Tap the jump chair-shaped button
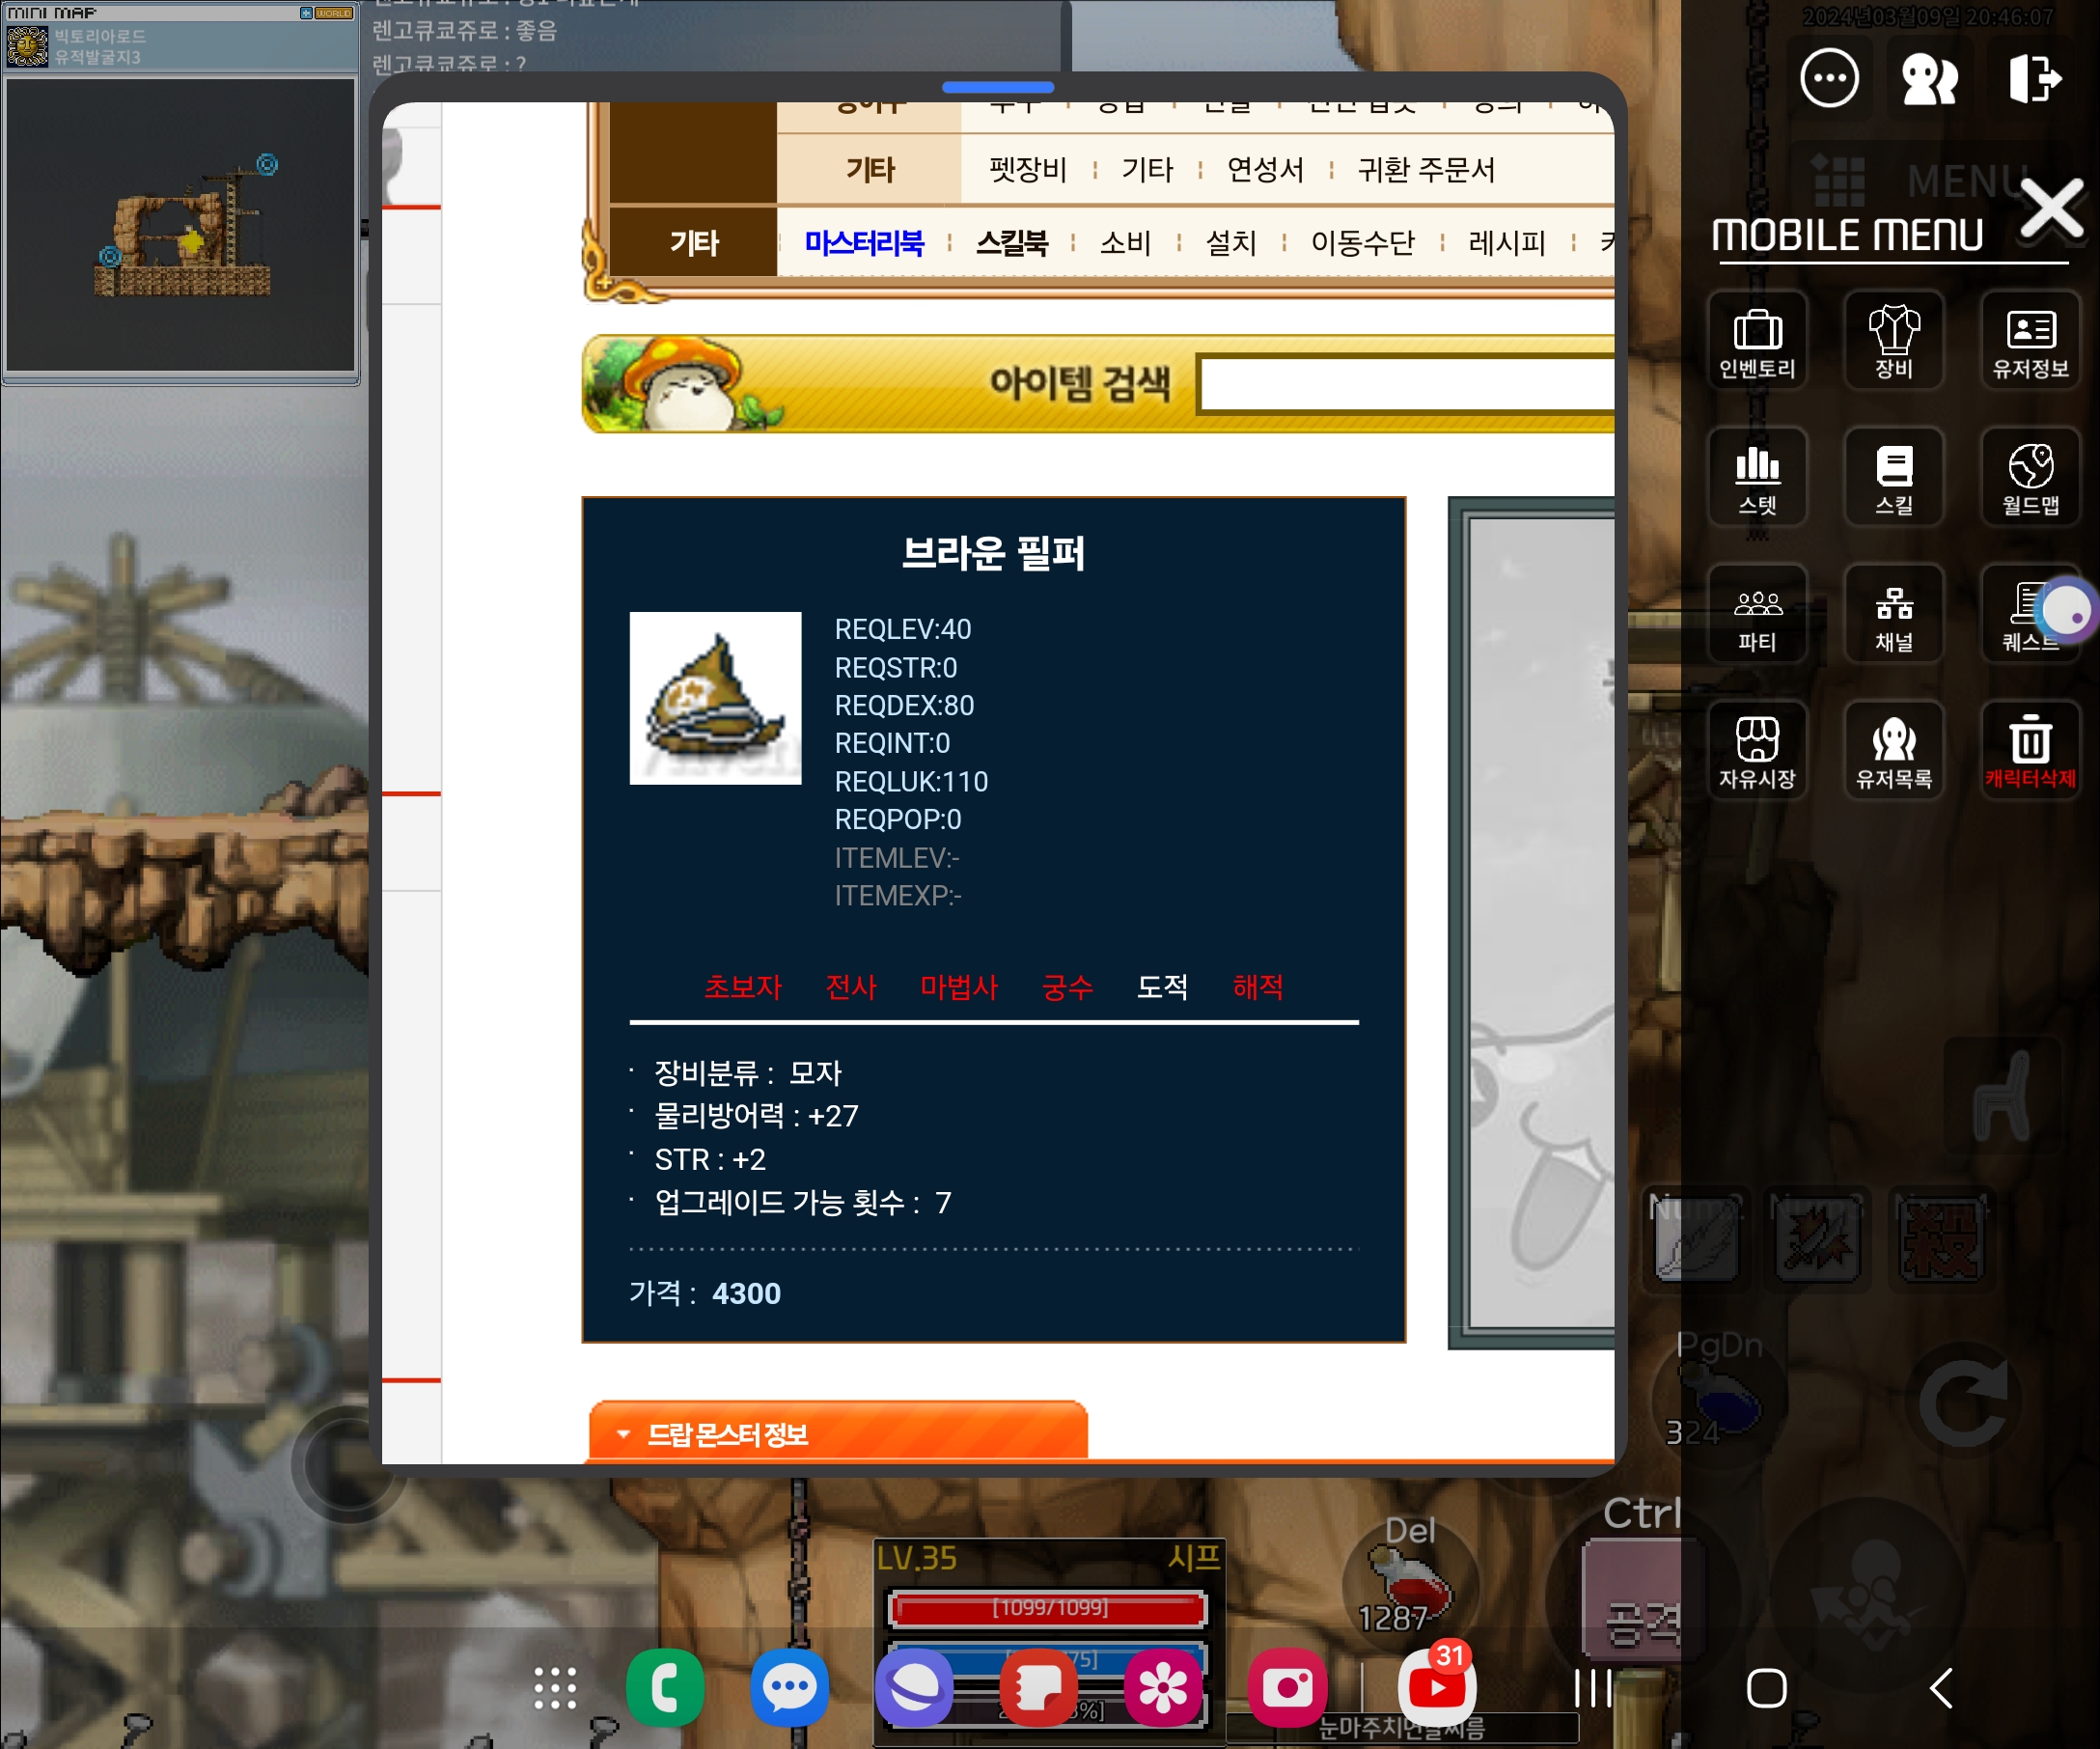Screen dimensions: 2100x1749 2002,1097
